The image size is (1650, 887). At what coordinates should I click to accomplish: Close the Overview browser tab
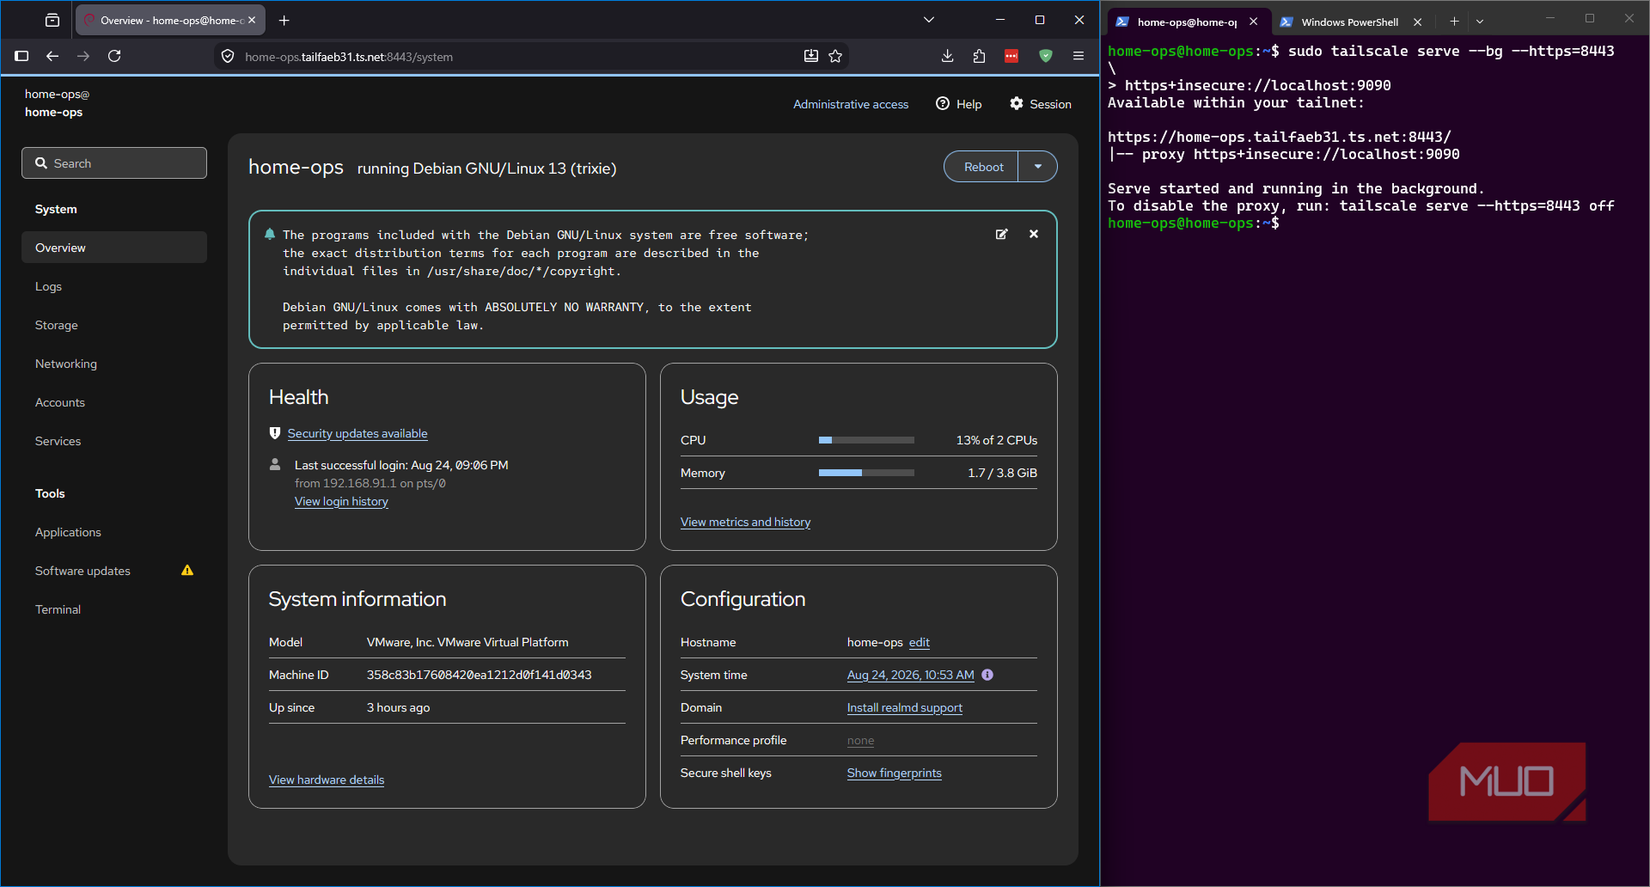tap(251, 20)
